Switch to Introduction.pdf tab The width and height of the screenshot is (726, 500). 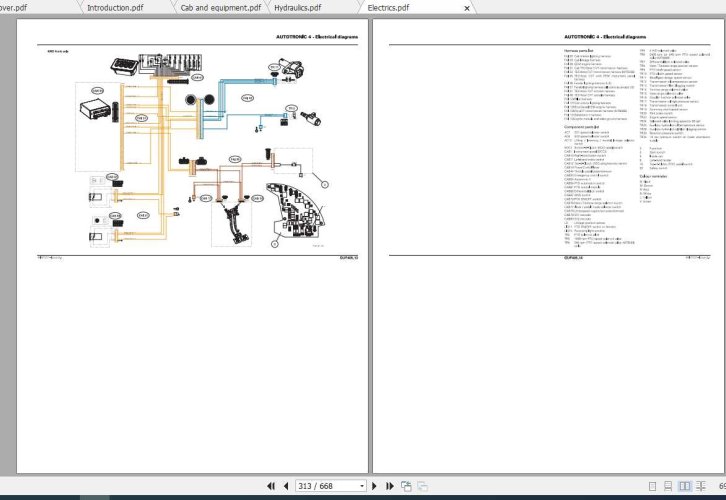coord(115,7)
